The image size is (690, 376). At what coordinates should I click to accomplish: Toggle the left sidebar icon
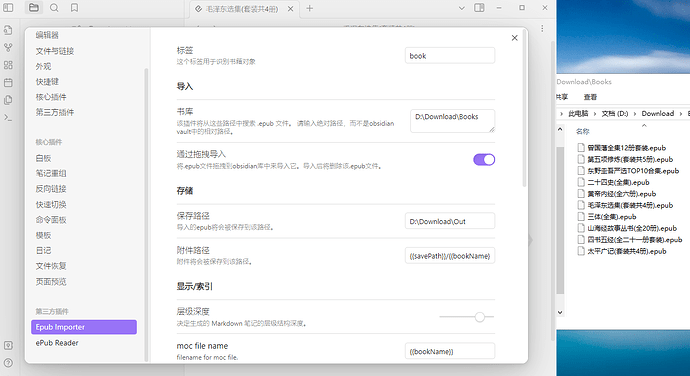coord(8,8)
